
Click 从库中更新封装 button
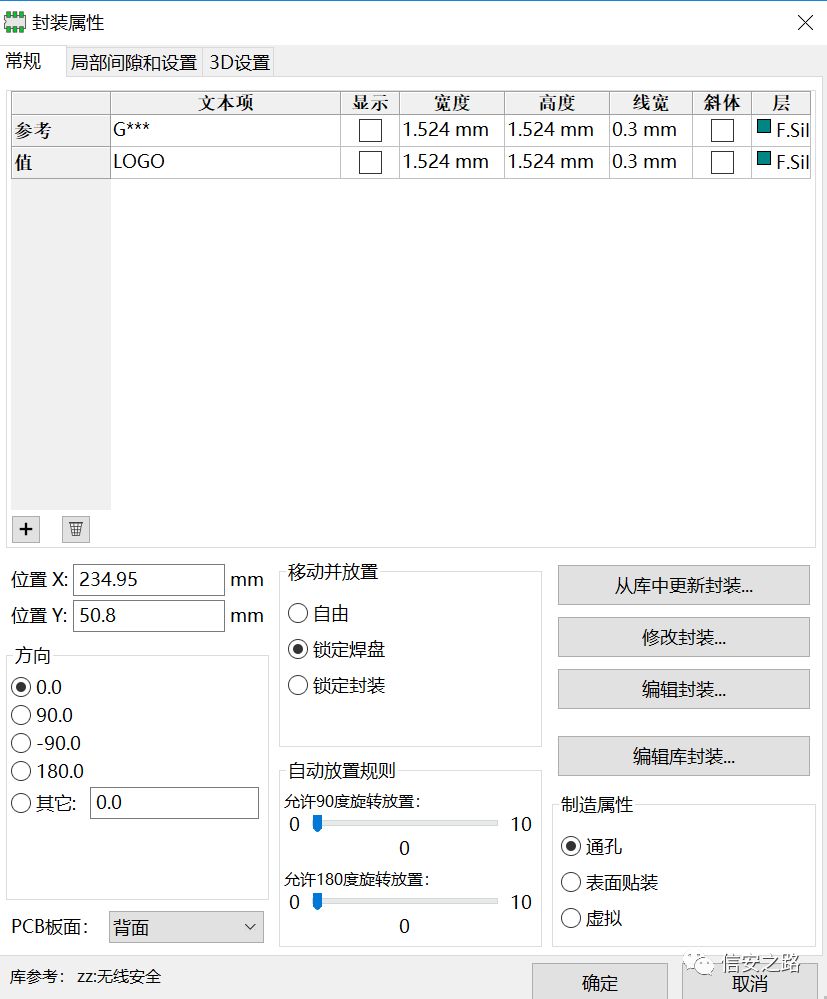tap(684, 586)
